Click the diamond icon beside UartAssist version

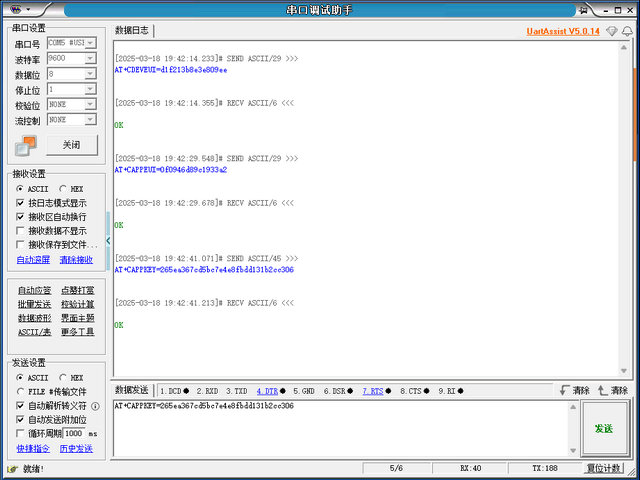612,31
